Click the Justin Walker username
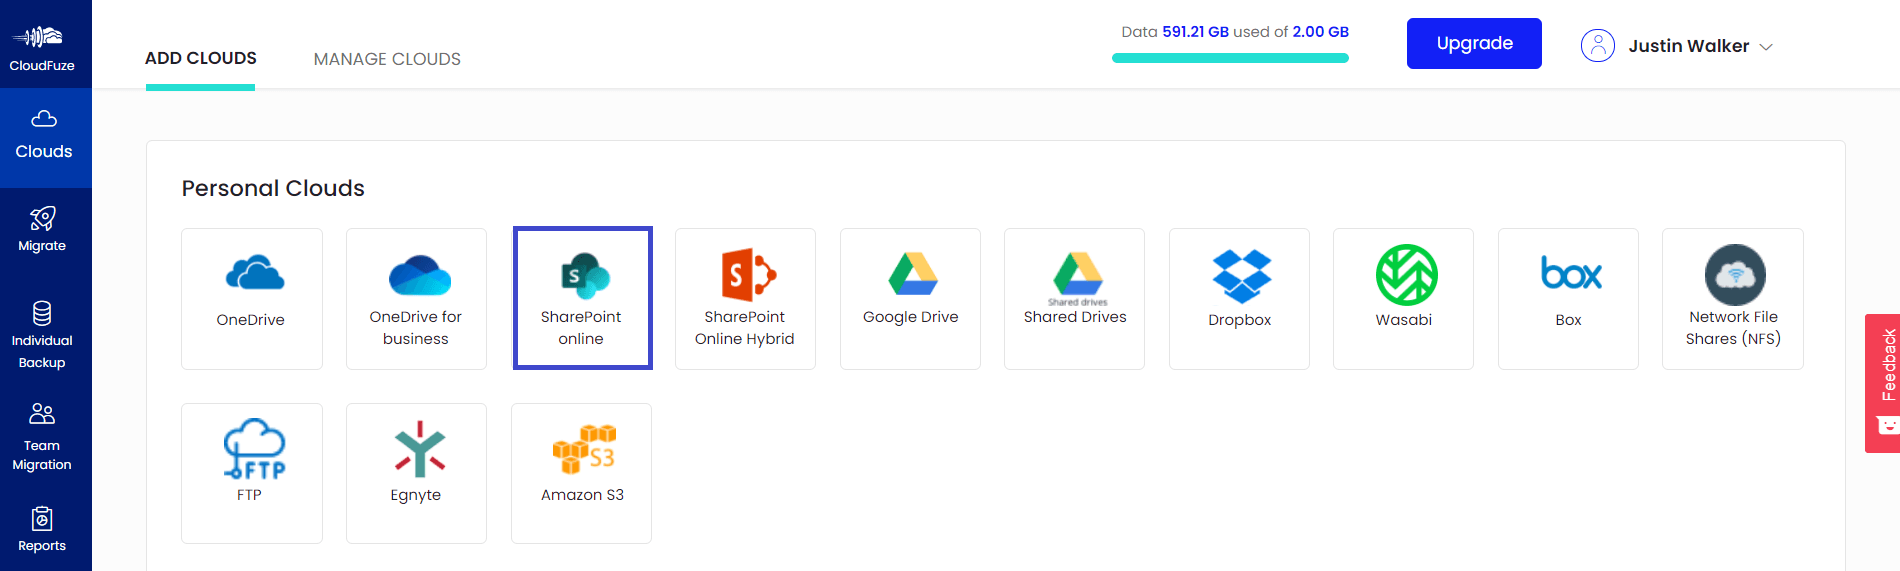 click(x=1688, y=46)
